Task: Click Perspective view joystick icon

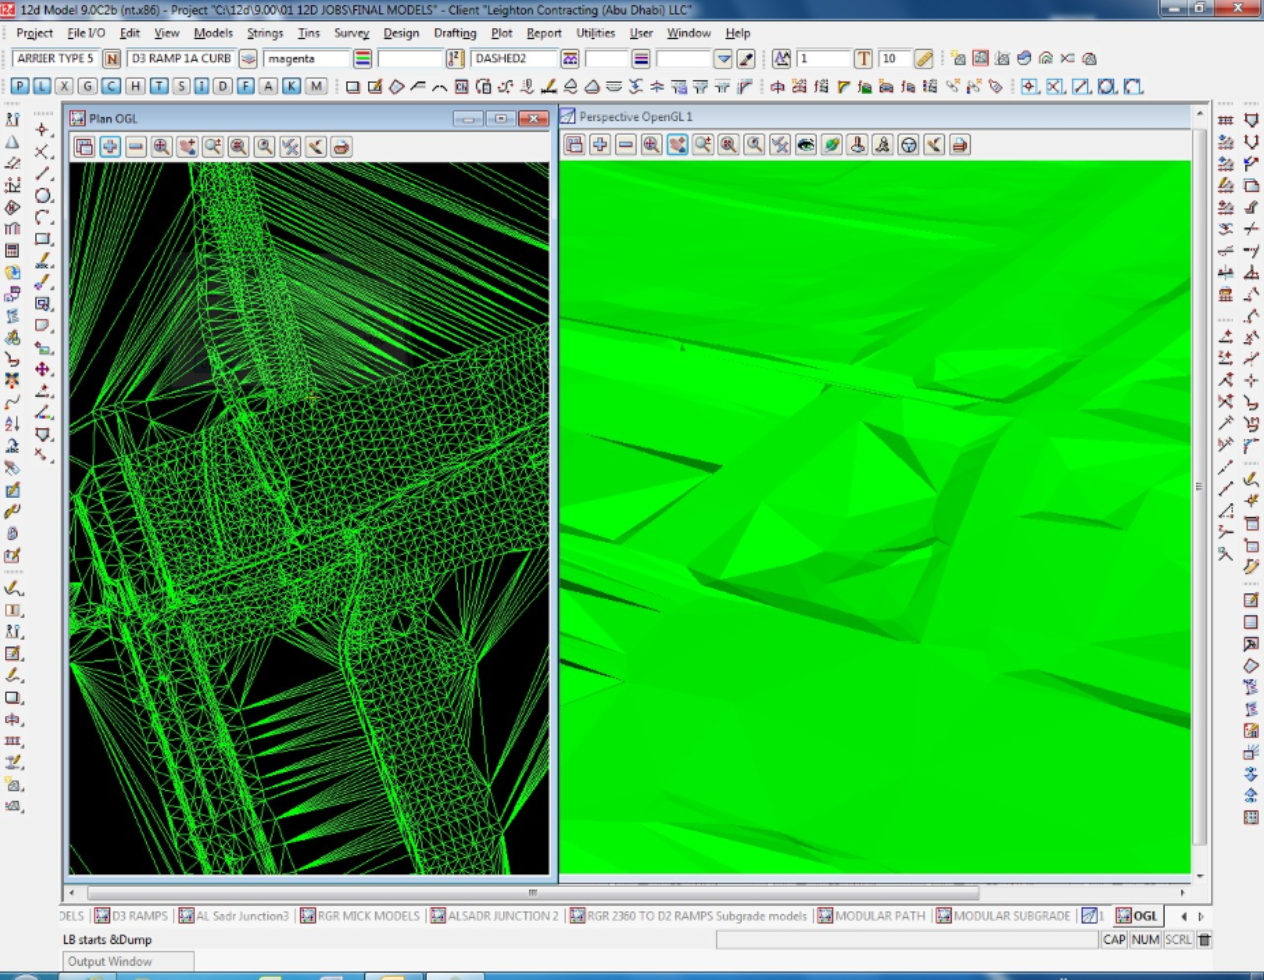Action: click(857, 145)
